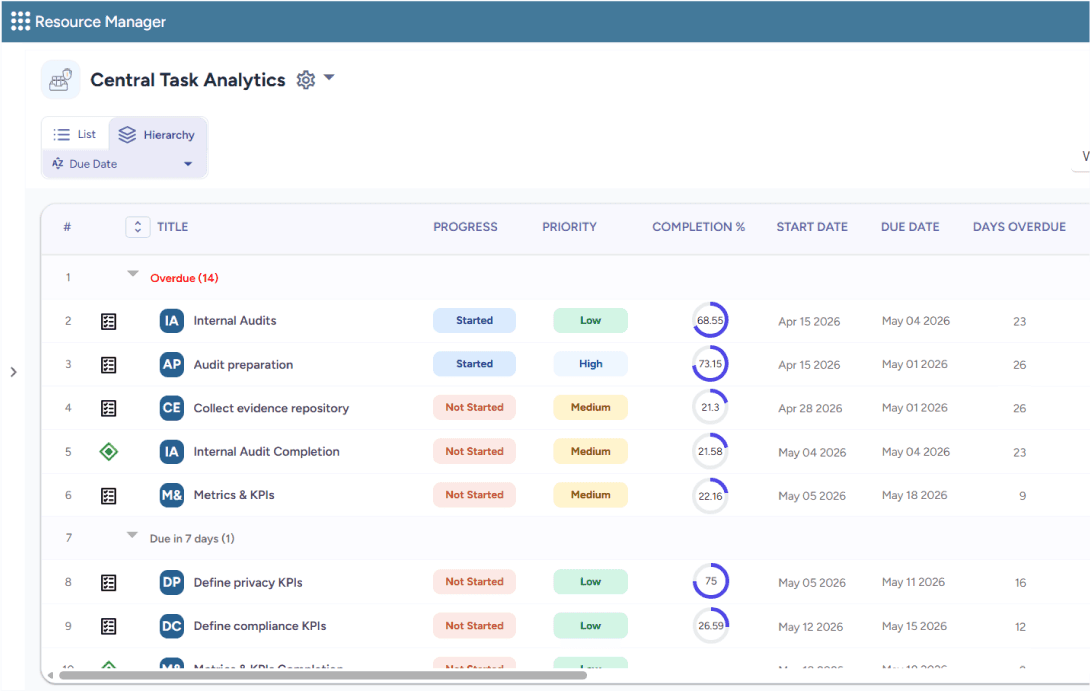Screen dimensions: 1090x691
Task: Open the app launcher grid icon
Action: (x=20, y=22)
